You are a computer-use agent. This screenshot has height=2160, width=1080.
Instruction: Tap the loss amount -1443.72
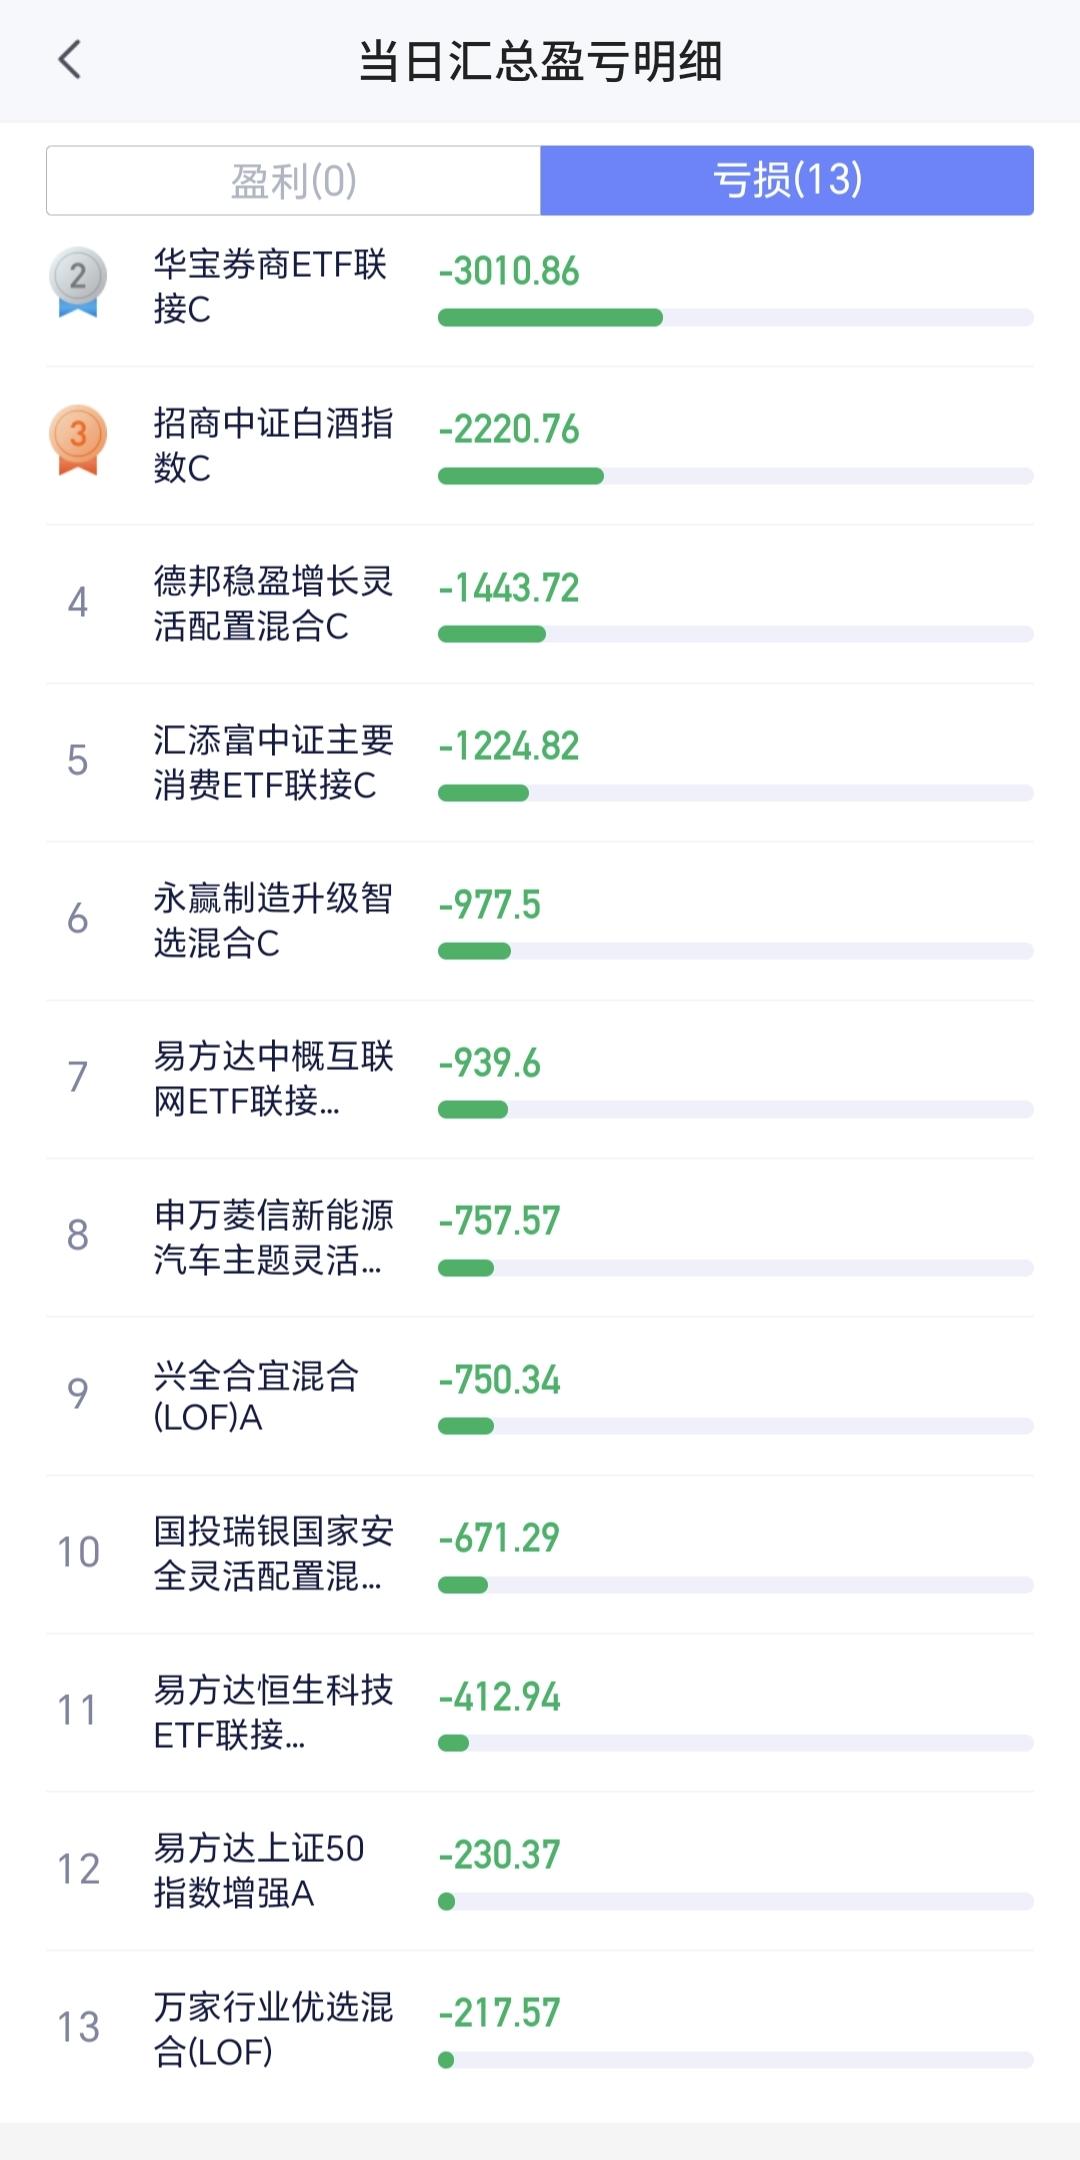coord(509,588)
